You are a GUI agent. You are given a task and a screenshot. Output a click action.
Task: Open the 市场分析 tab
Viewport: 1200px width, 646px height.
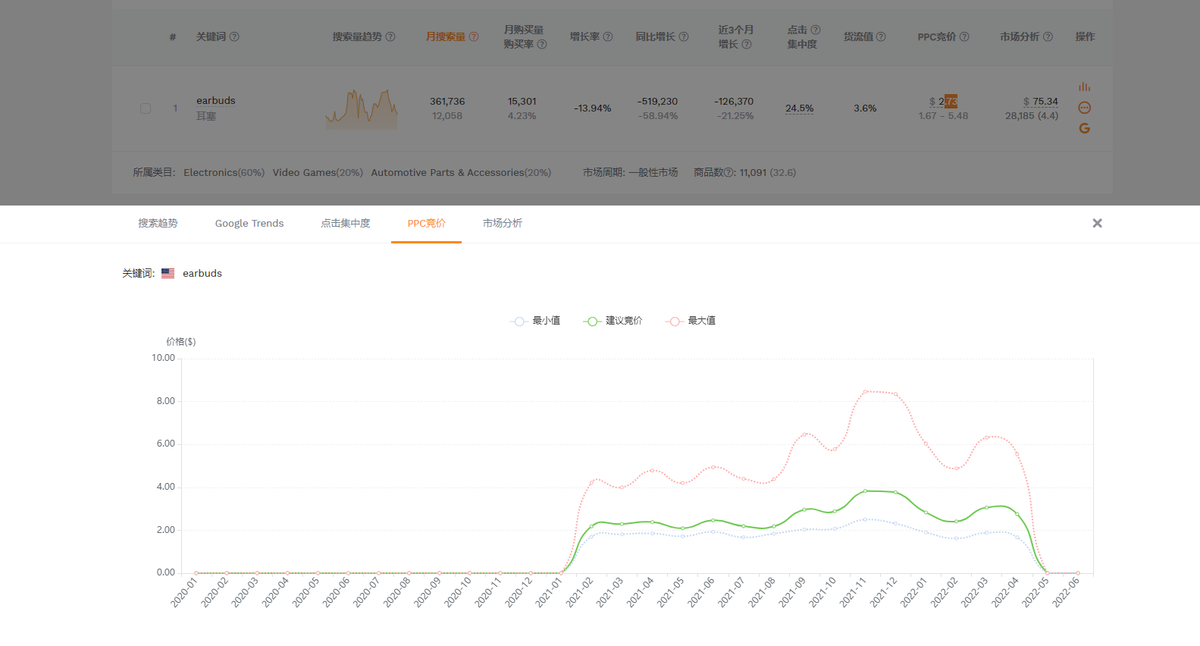pyautogui.click(x=502, y=223)
